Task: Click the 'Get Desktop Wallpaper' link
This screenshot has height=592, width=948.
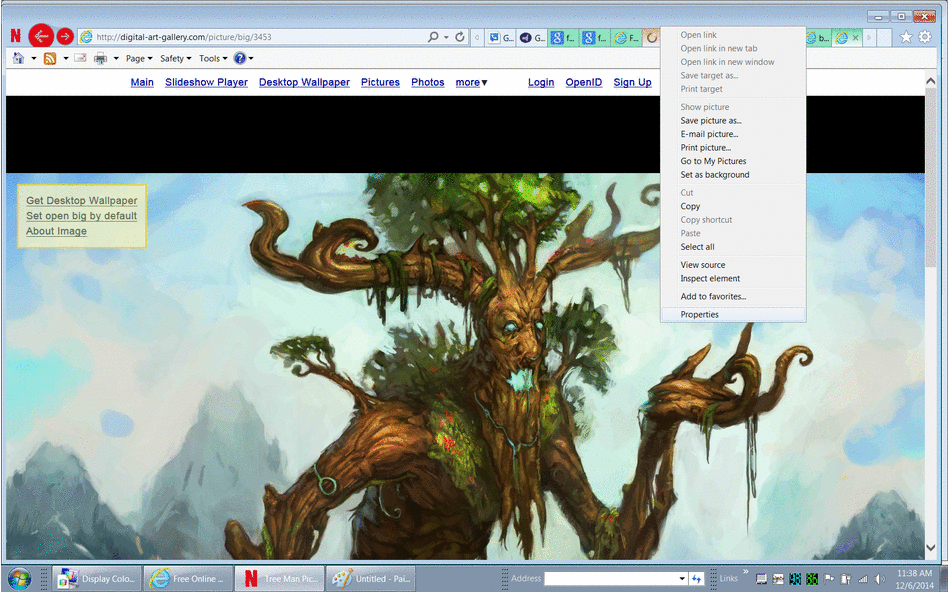Action: click(x=82, y=201)
